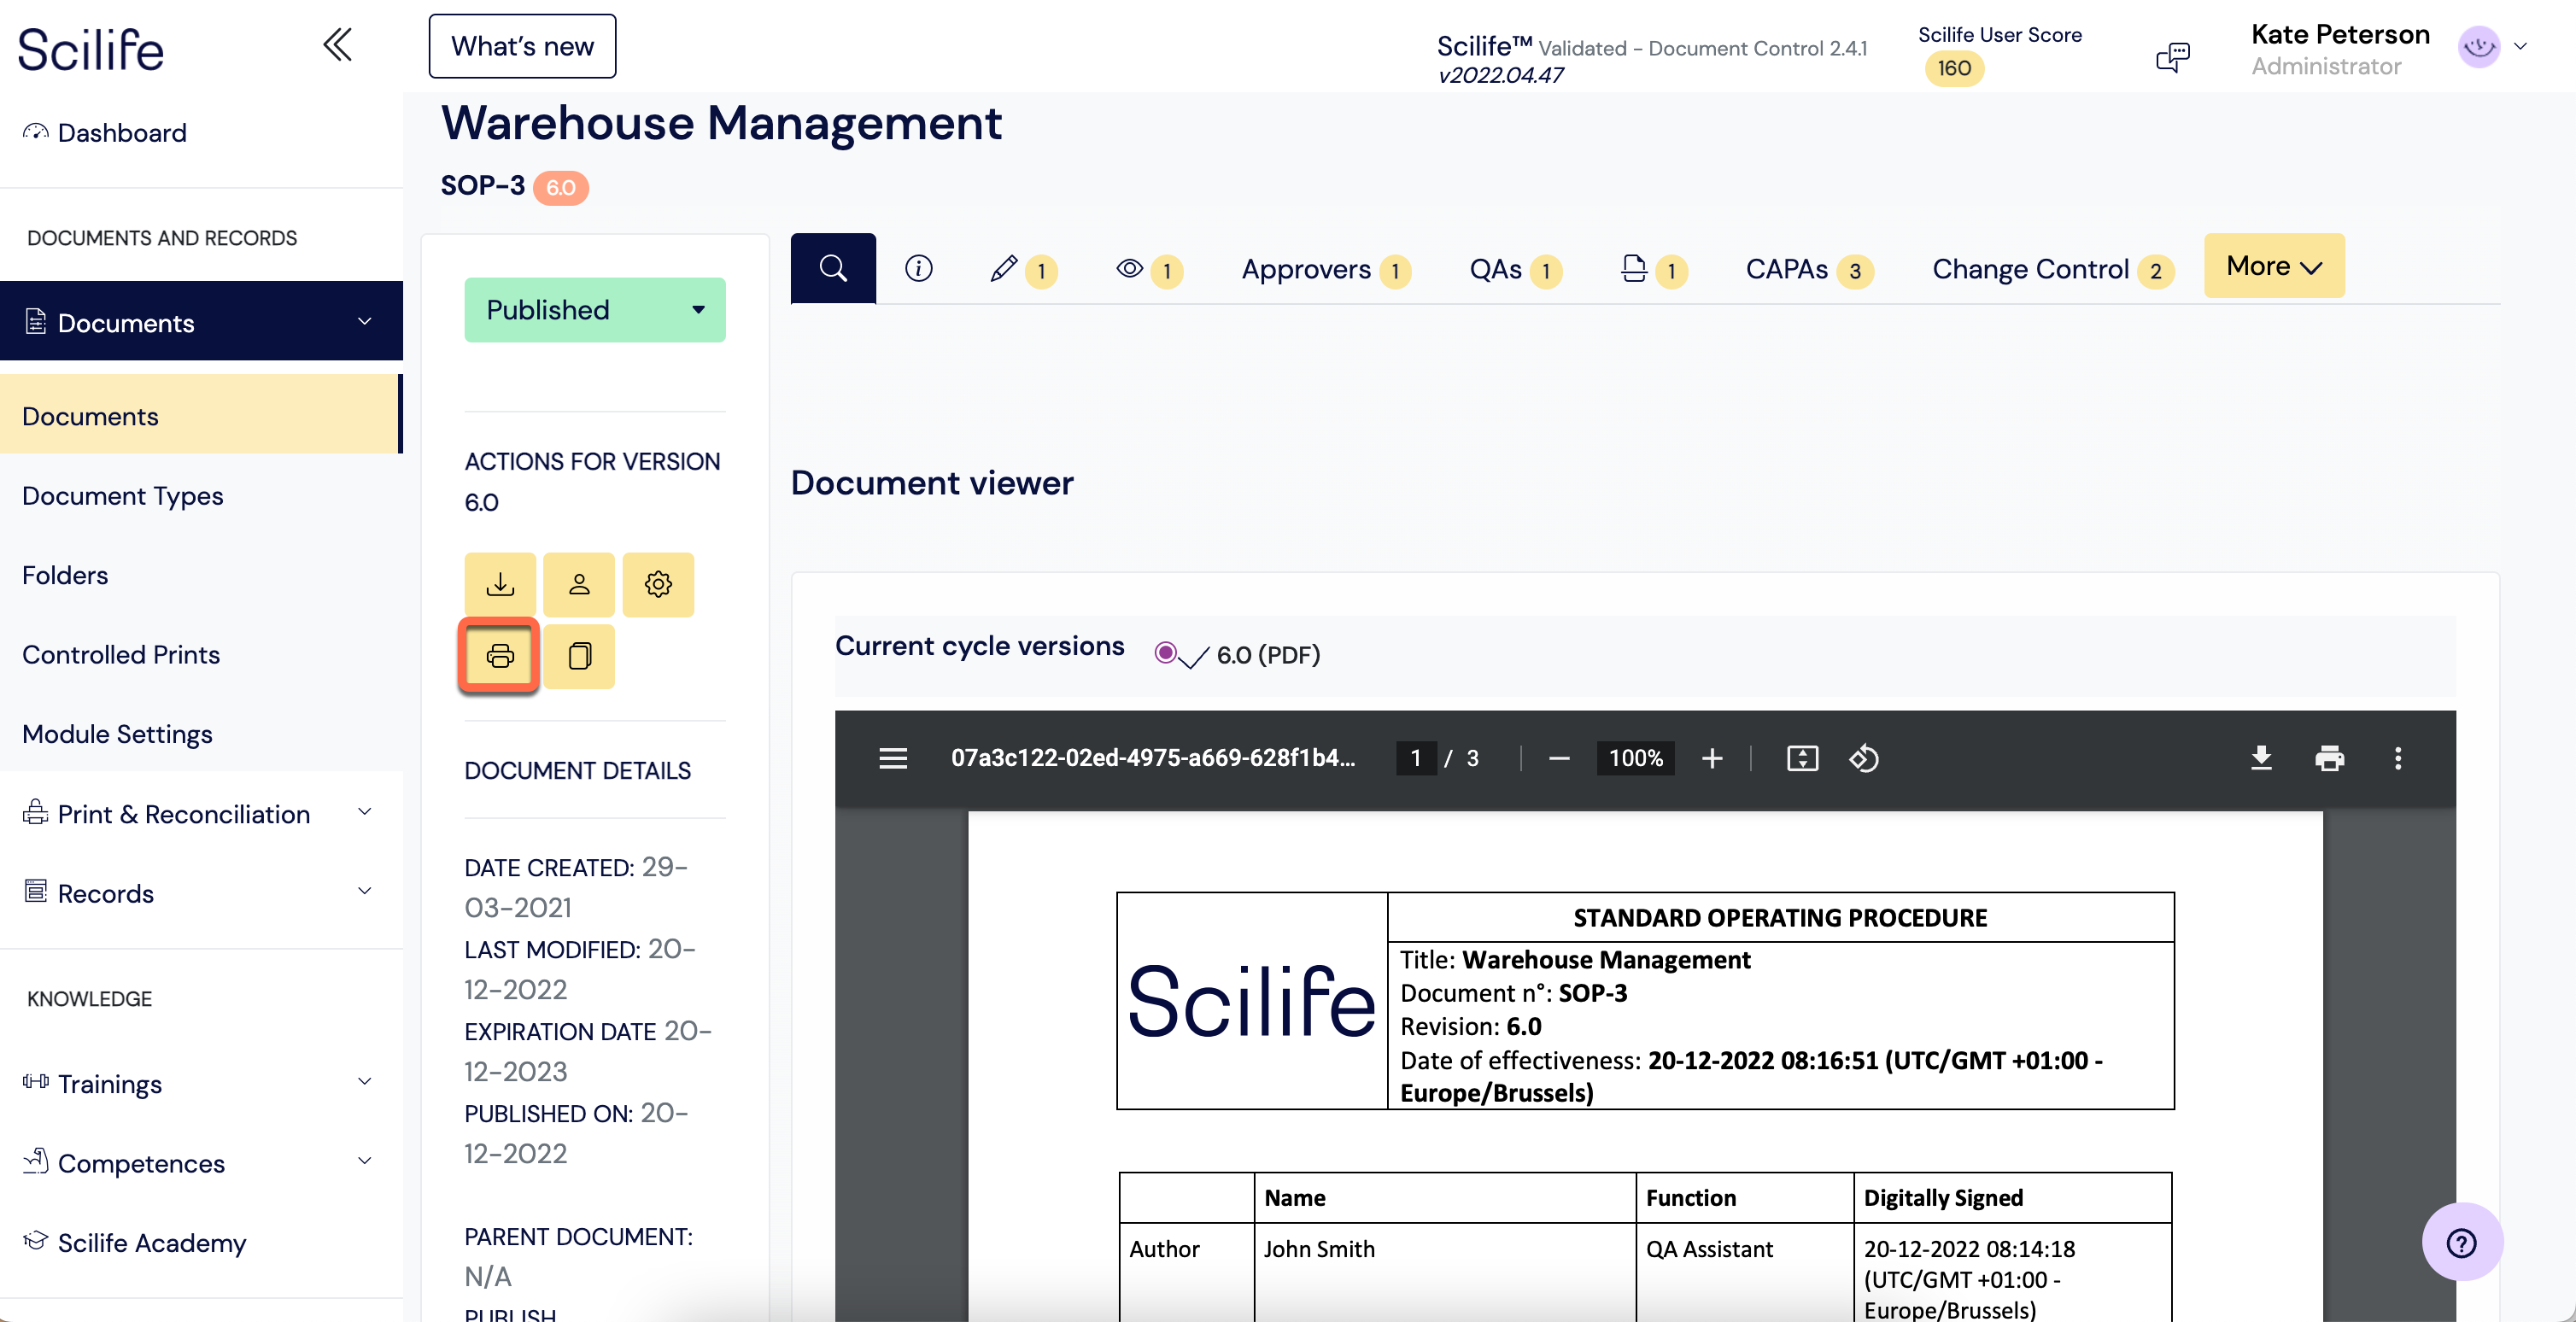
Task: Click the Scilife logo
Action: [90, 50]
